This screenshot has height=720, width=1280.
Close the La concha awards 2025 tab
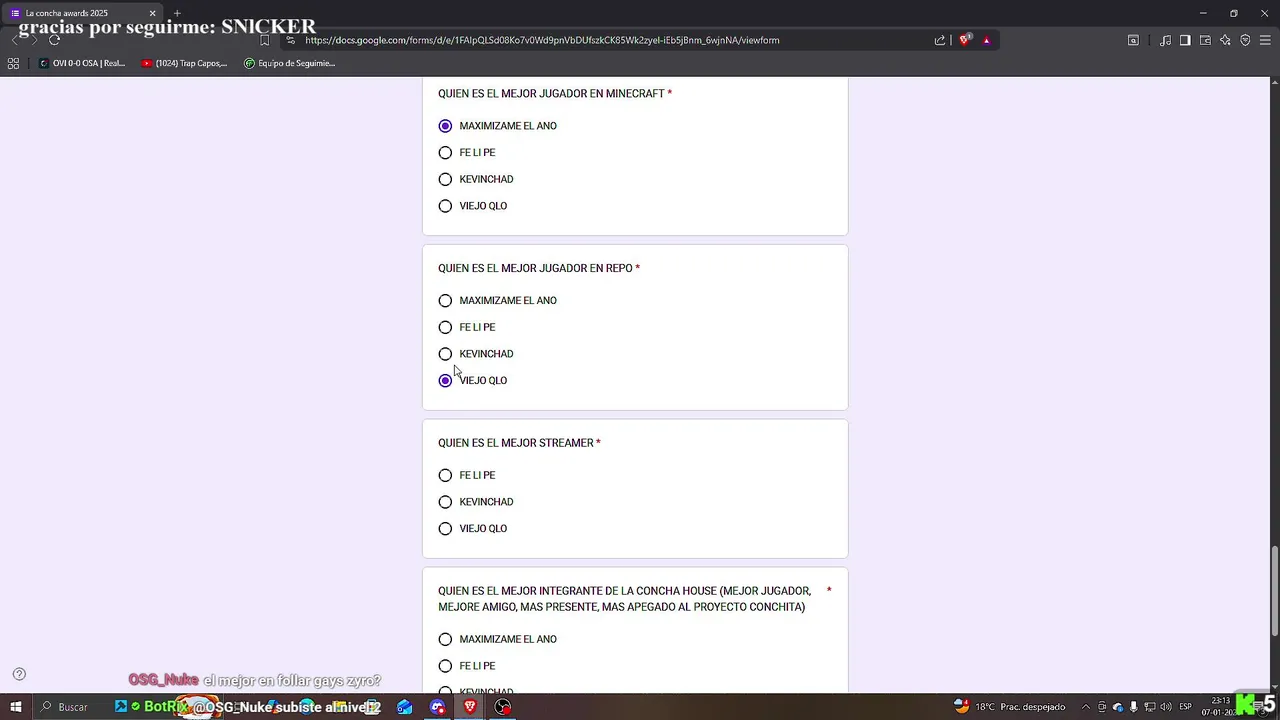tap(153, 13)
